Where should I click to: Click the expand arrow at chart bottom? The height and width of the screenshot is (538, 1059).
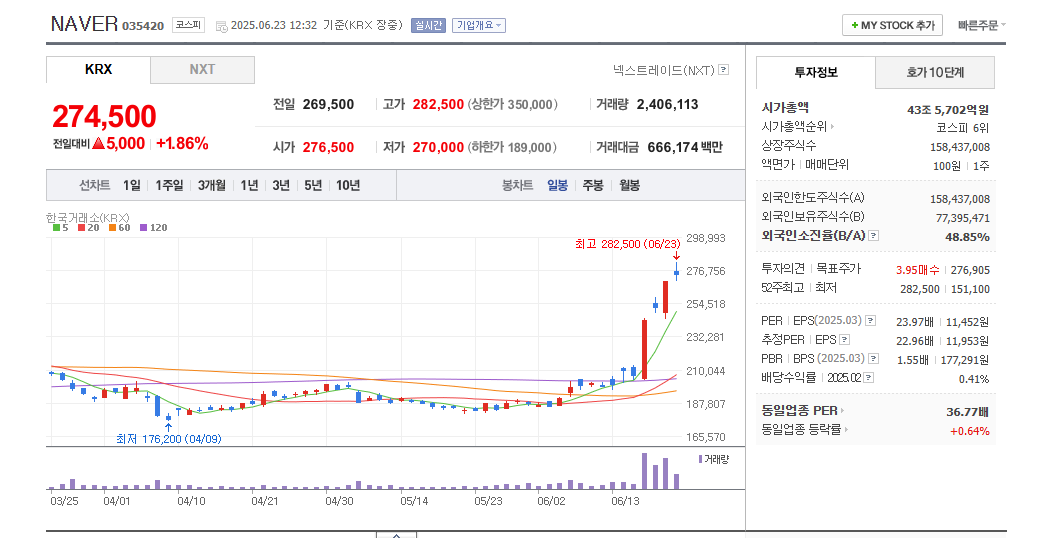point(396,535)
